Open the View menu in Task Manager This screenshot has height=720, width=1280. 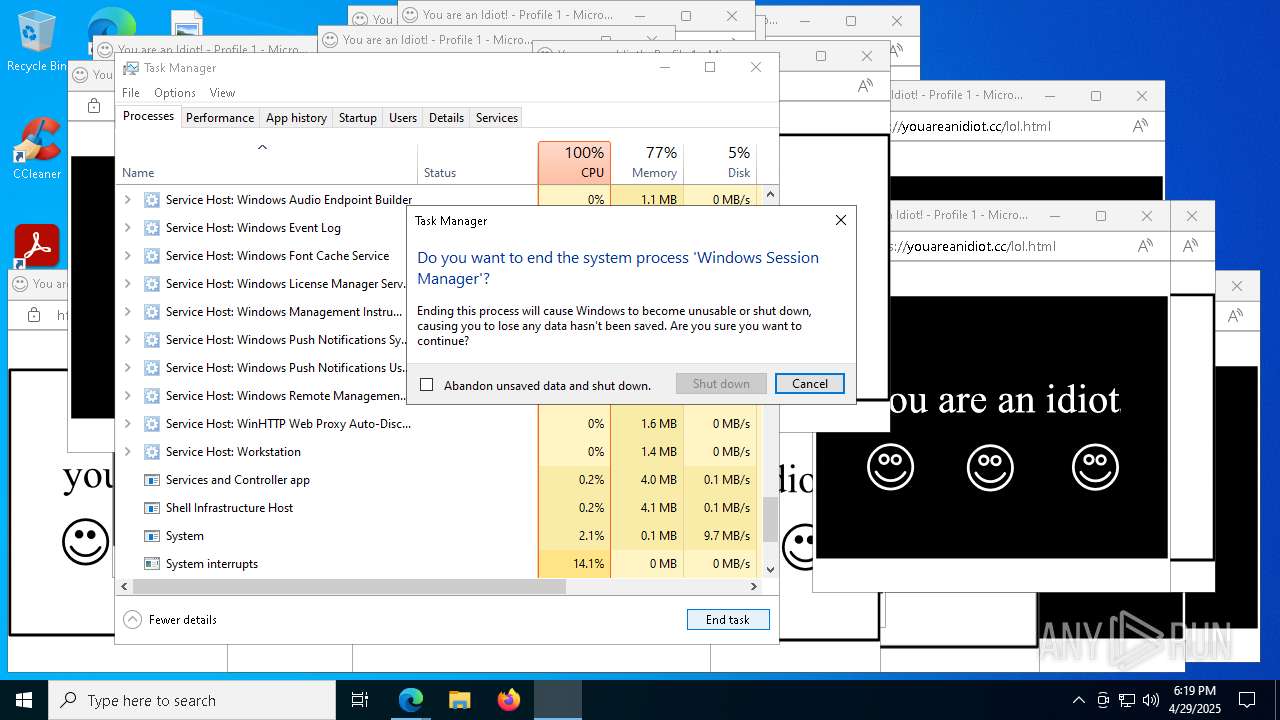222,93
